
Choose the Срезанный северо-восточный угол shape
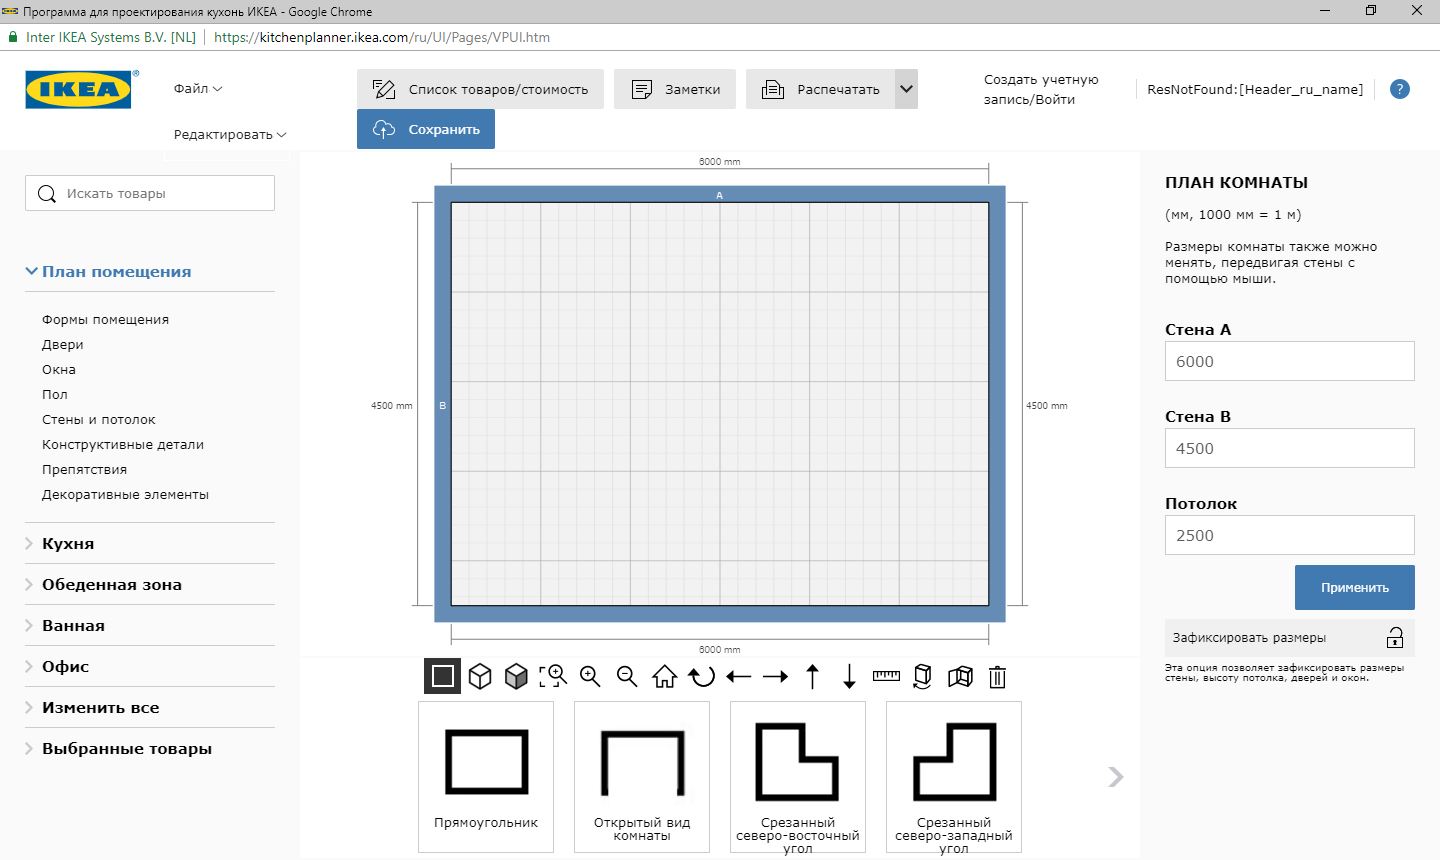tap(798, 777)
